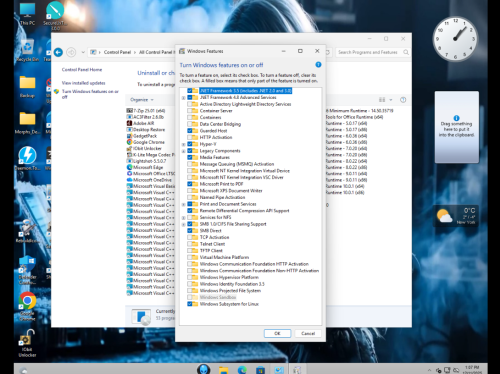500x374 pixels.
Task: Click Turn Windows features on or off link
Action: click(x=90, y=94)
